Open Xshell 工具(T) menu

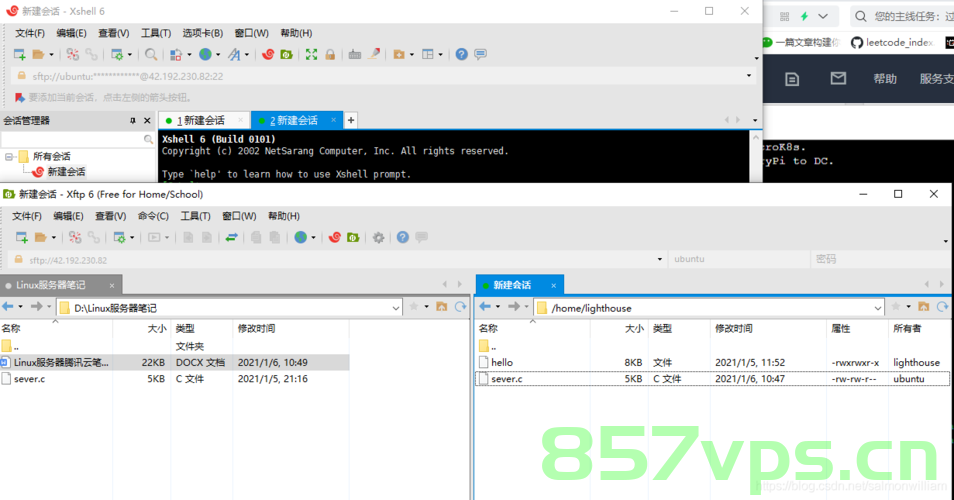(x=156, y=33)
